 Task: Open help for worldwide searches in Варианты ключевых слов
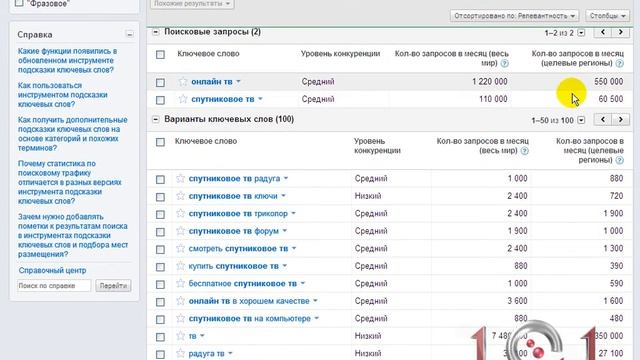[x=524, y=151]
